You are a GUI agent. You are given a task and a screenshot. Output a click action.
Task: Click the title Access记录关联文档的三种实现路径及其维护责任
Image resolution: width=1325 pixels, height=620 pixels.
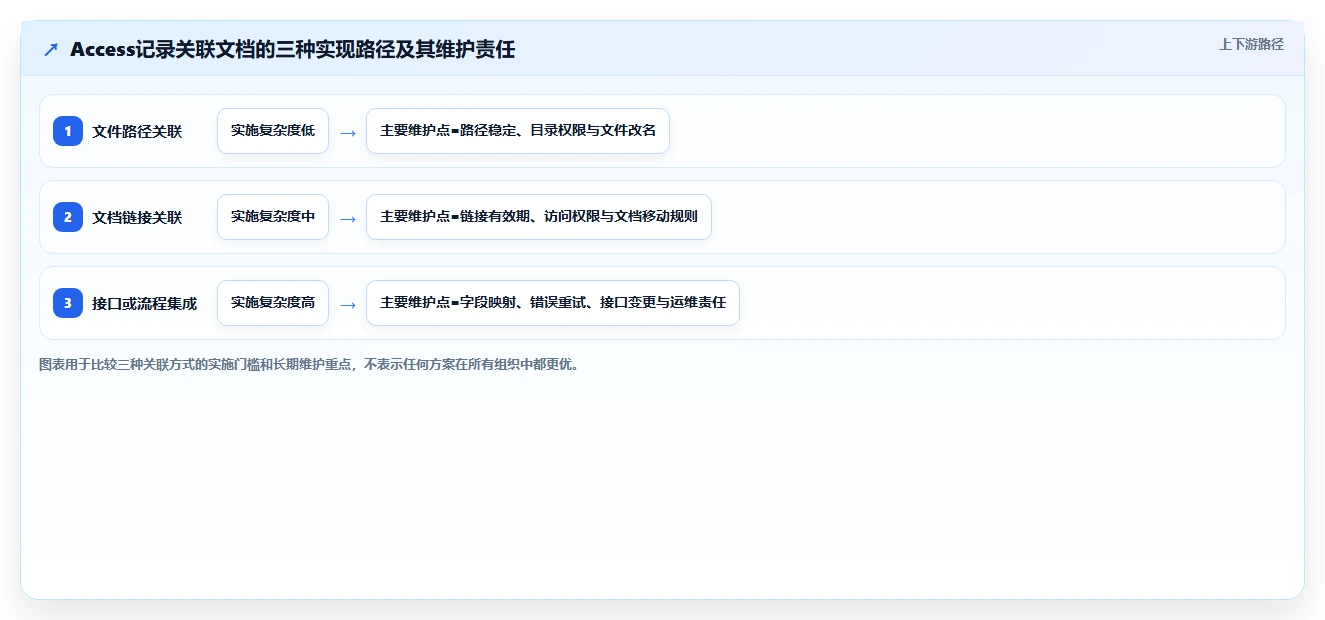click(x=292, y=49)
